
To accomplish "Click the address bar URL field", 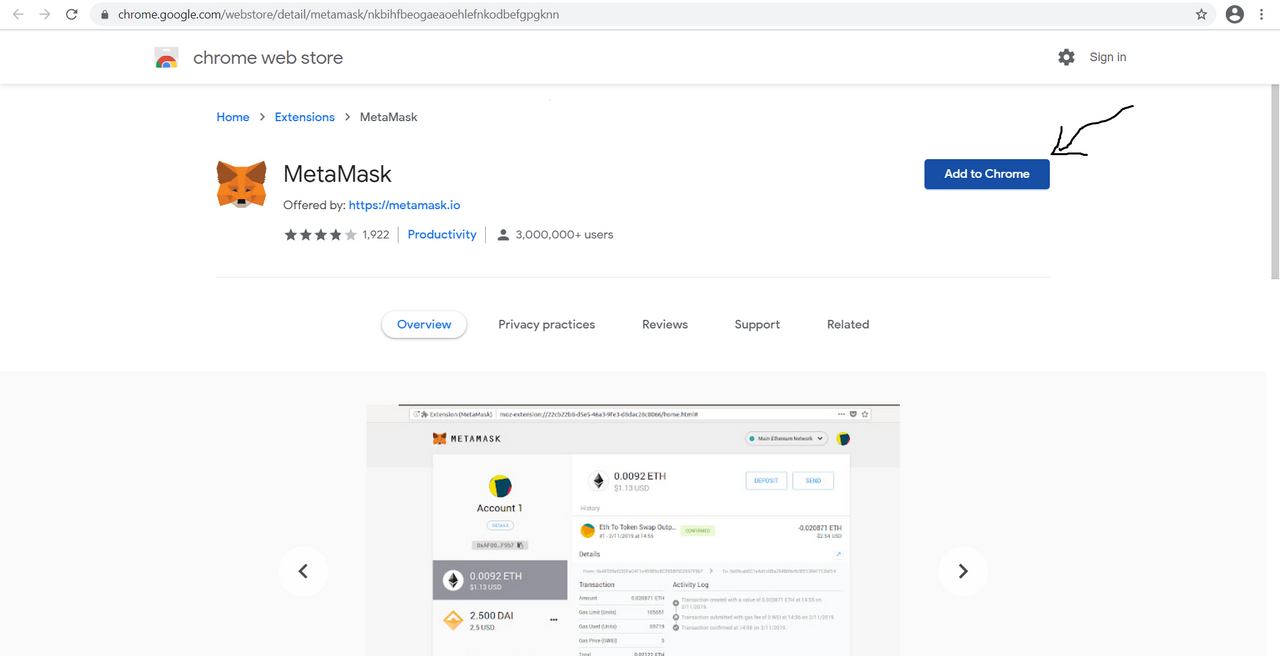I will pos(650,15).
